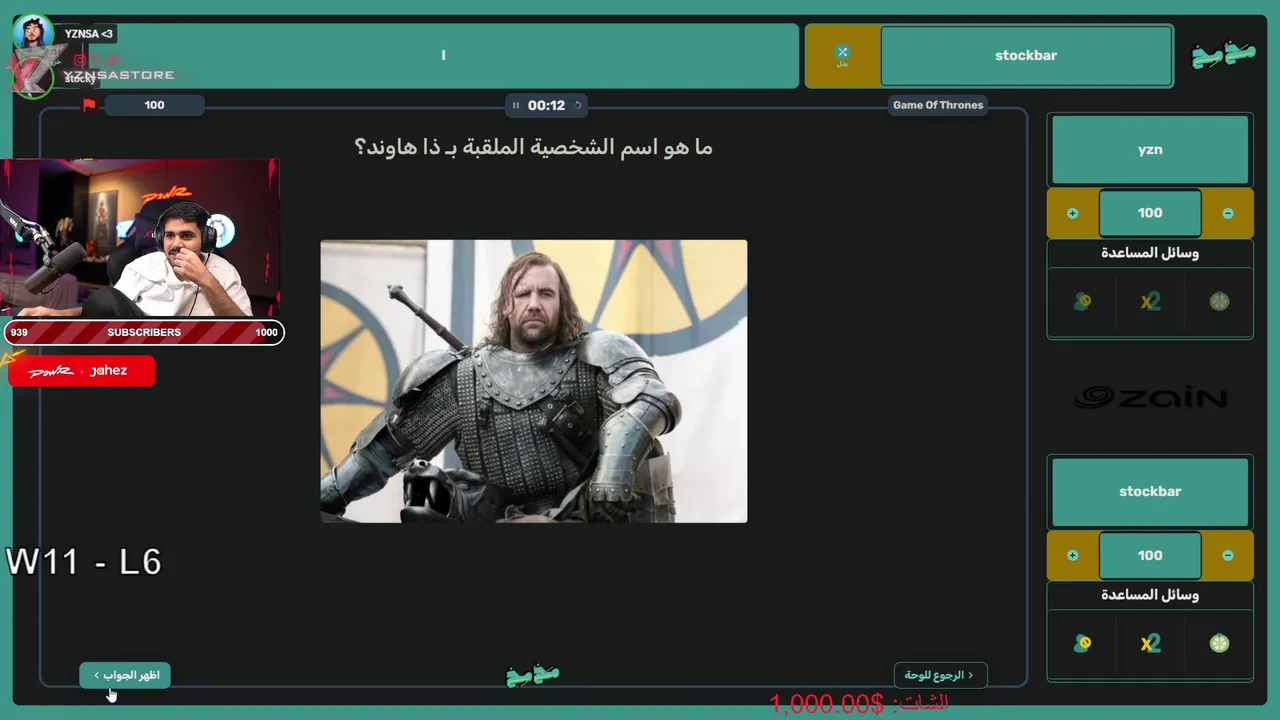
Task: Click the game logo at bottom center
Action: [533, 676]
